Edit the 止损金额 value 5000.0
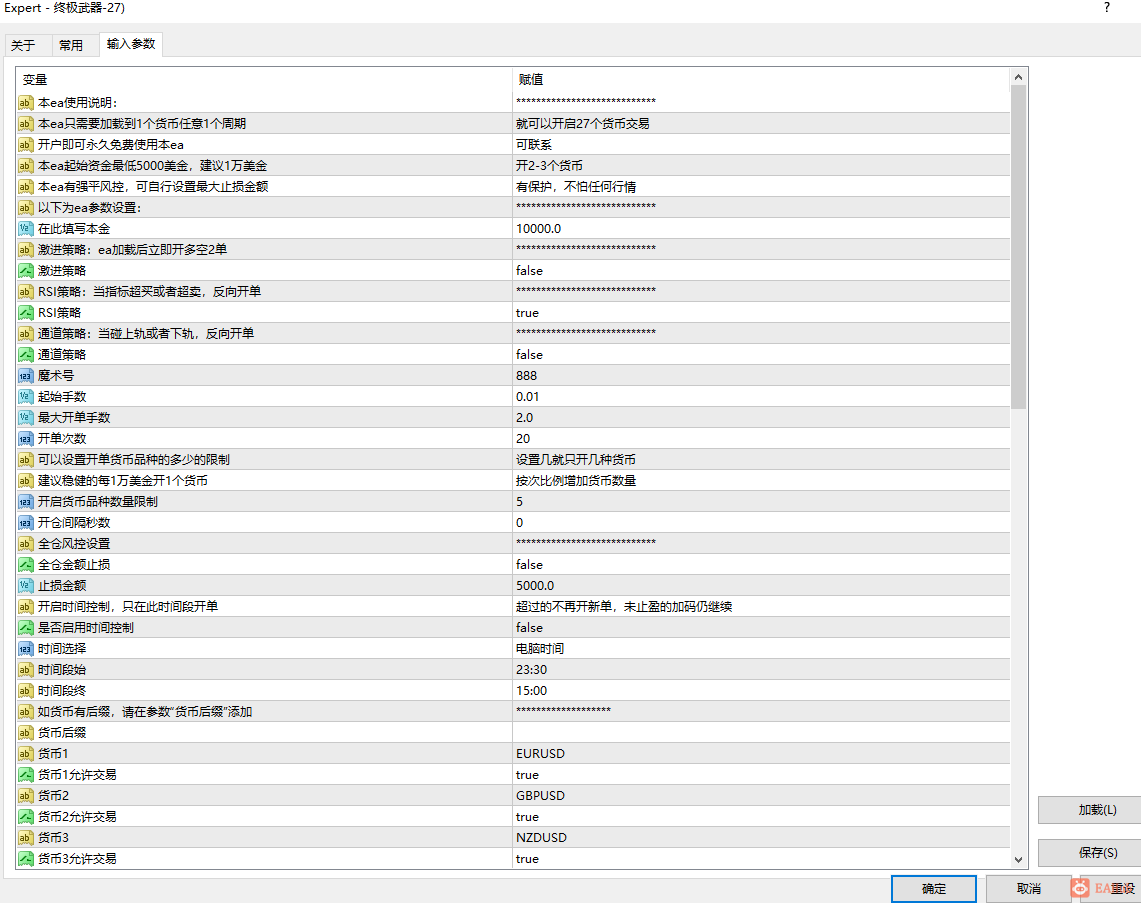Viewport: 1141px width, 903px height. [x=761, y=586]
